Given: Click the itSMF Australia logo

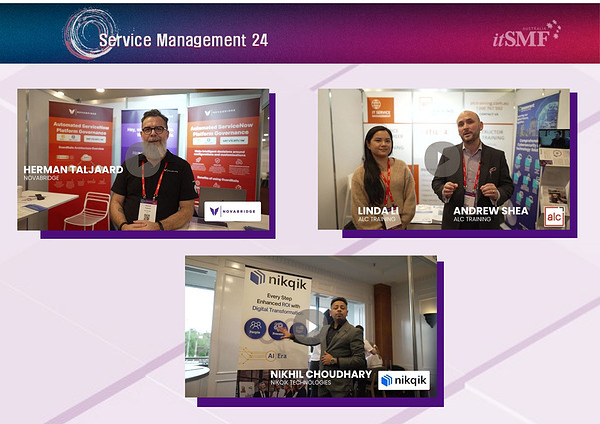Looking at the screenshot, I should (527, 34).
